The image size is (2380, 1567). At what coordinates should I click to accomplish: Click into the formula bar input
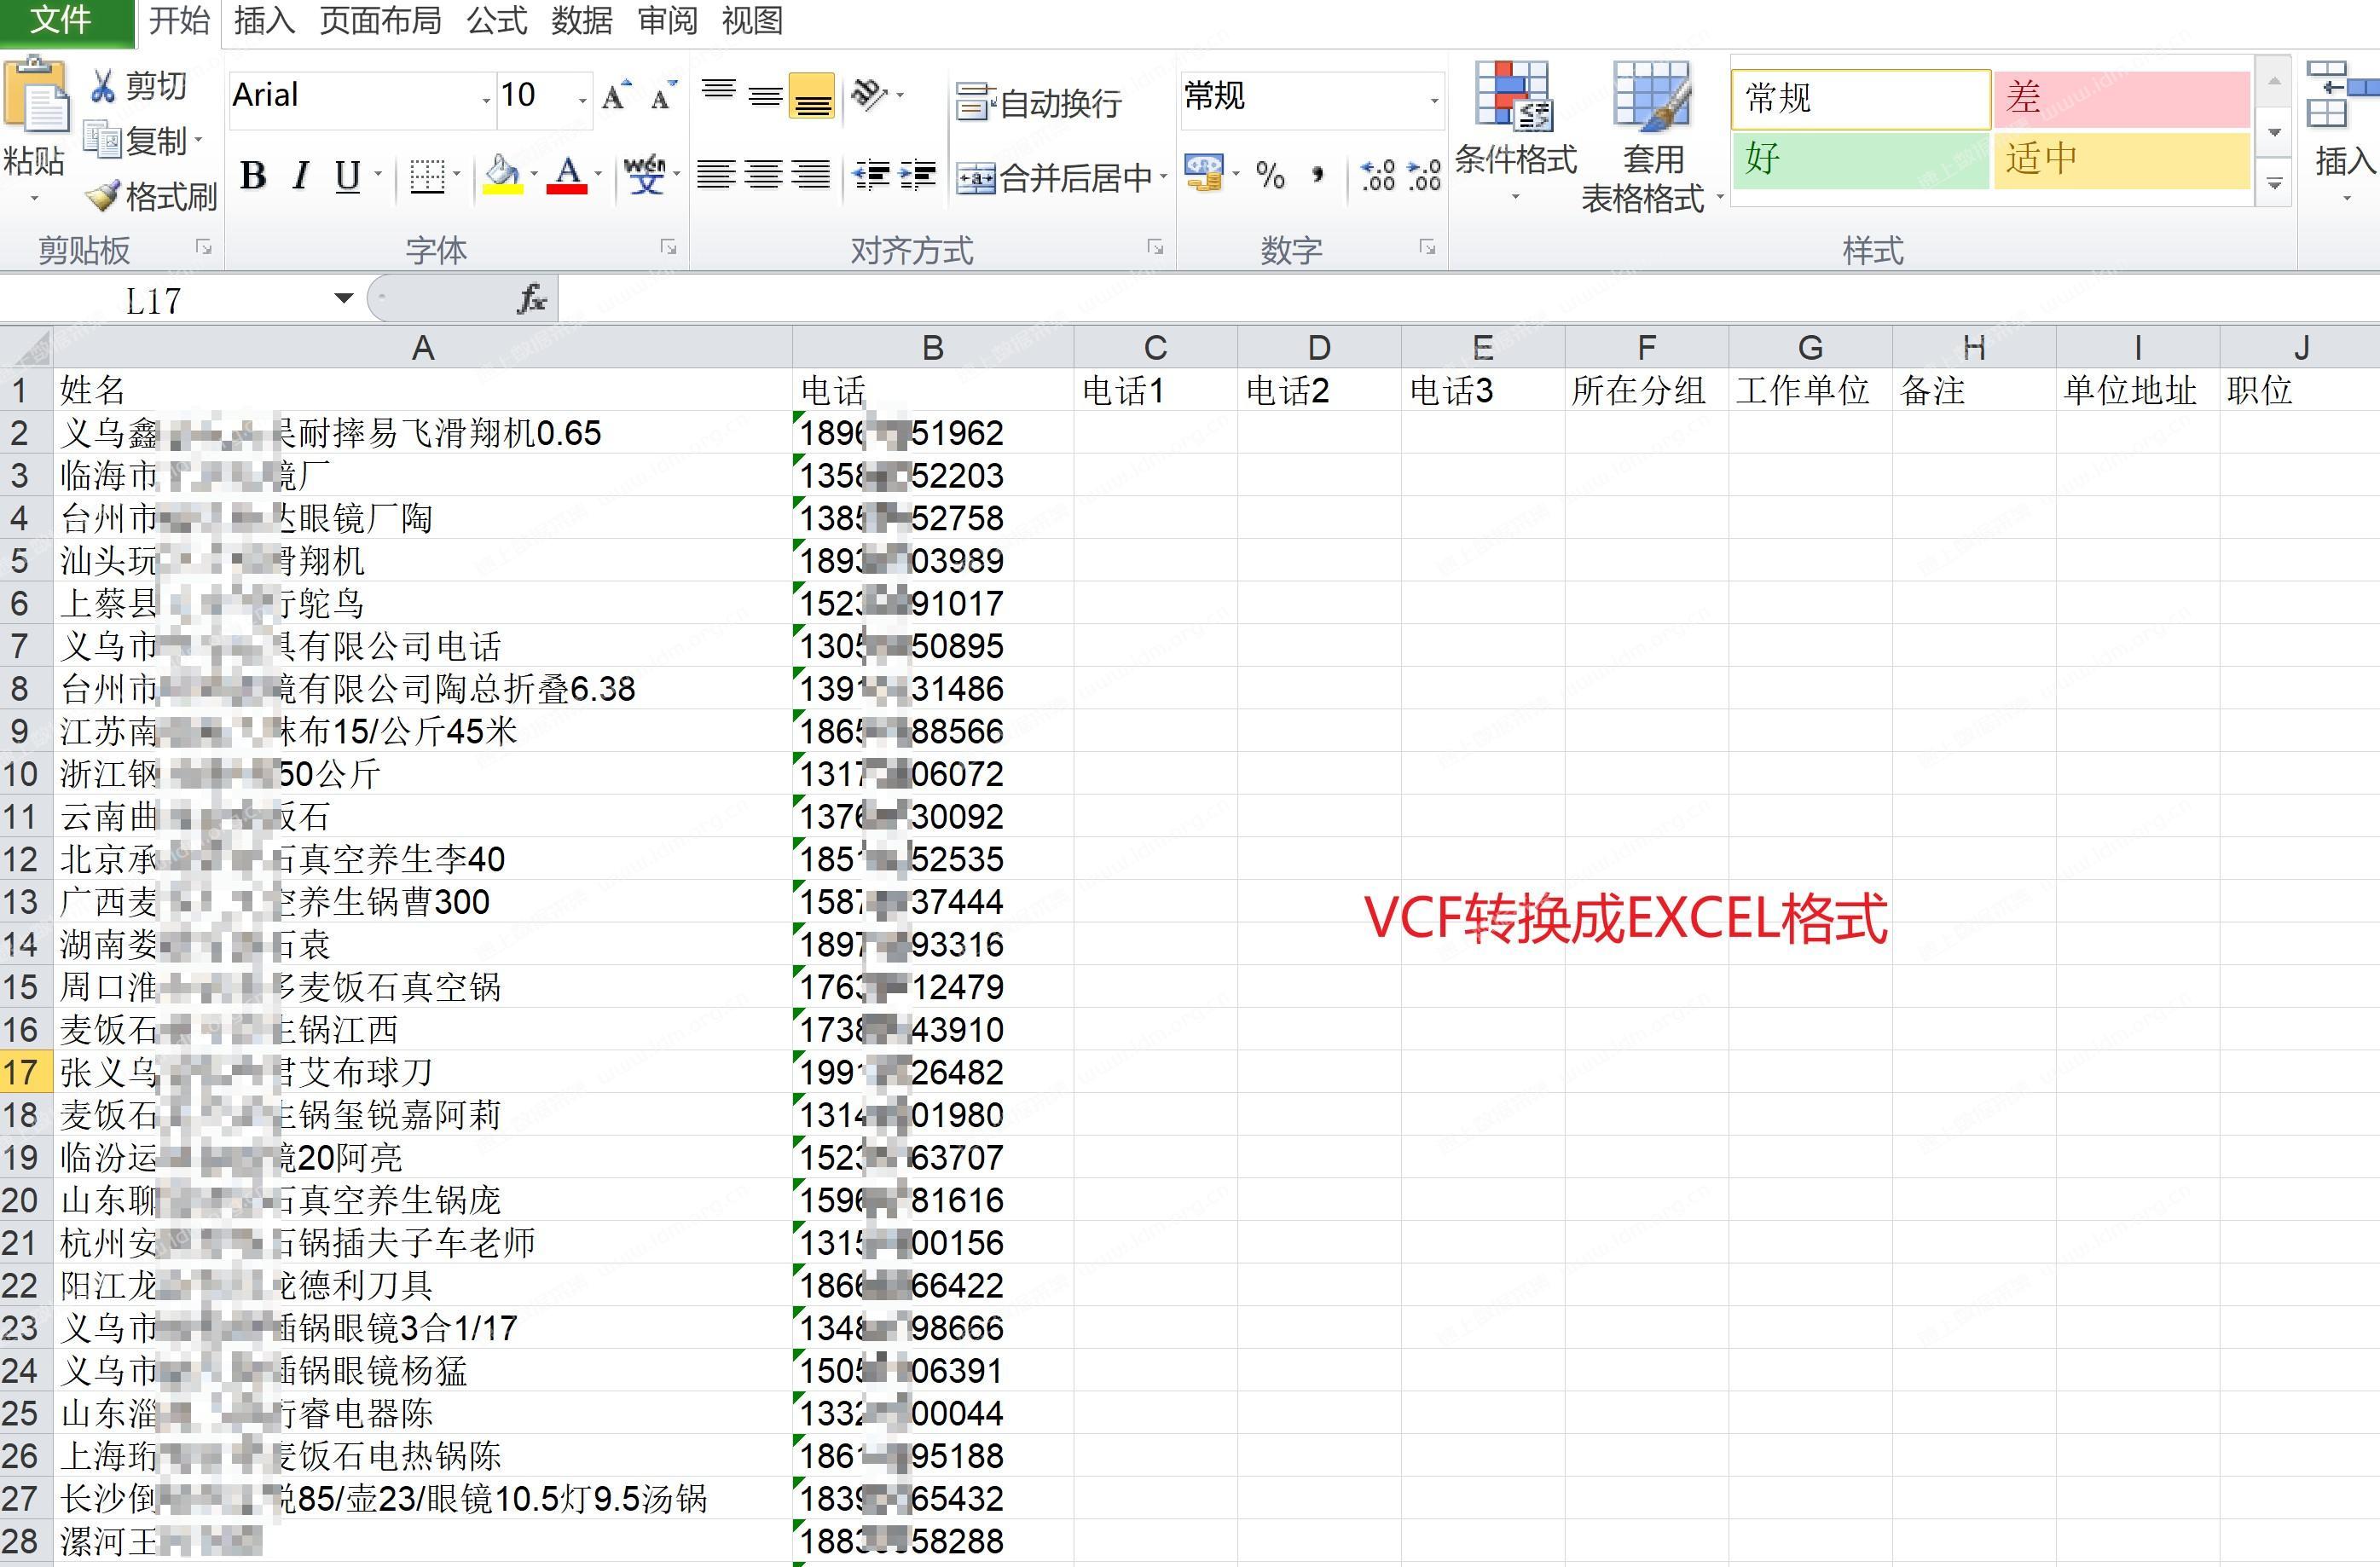[1468, 298]
